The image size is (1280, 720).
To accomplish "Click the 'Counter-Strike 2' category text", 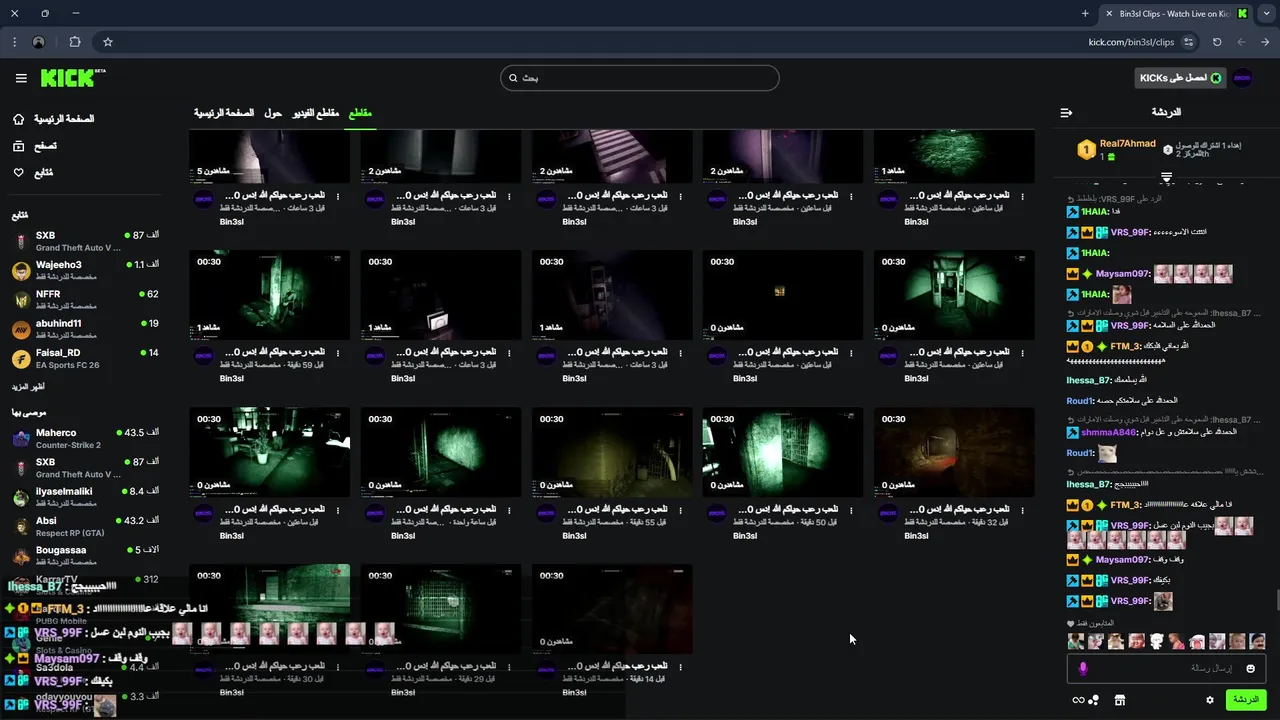I will (68, 445).
